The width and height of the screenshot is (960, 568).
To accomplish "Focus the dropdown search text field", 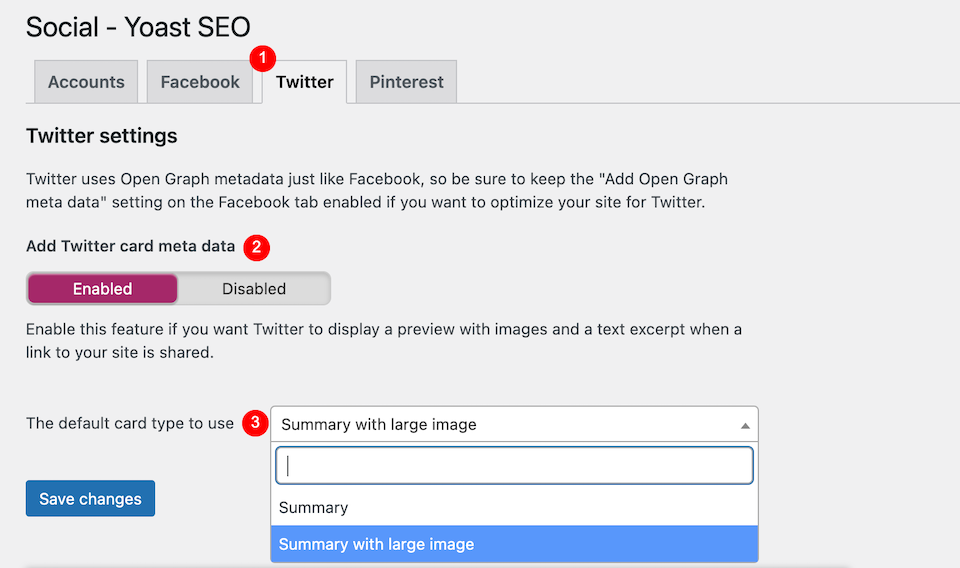I will 514,465.
